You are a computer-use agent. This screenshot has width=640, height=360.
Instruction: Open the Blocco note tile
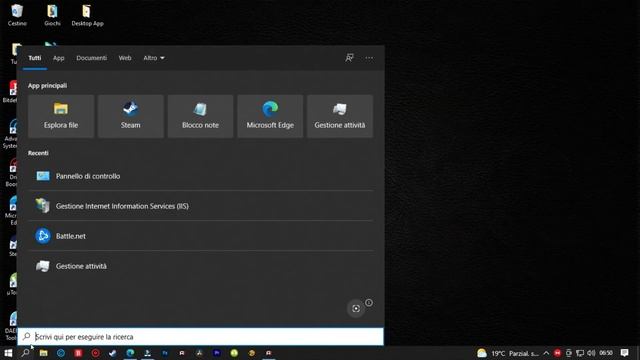pos(200,116)
